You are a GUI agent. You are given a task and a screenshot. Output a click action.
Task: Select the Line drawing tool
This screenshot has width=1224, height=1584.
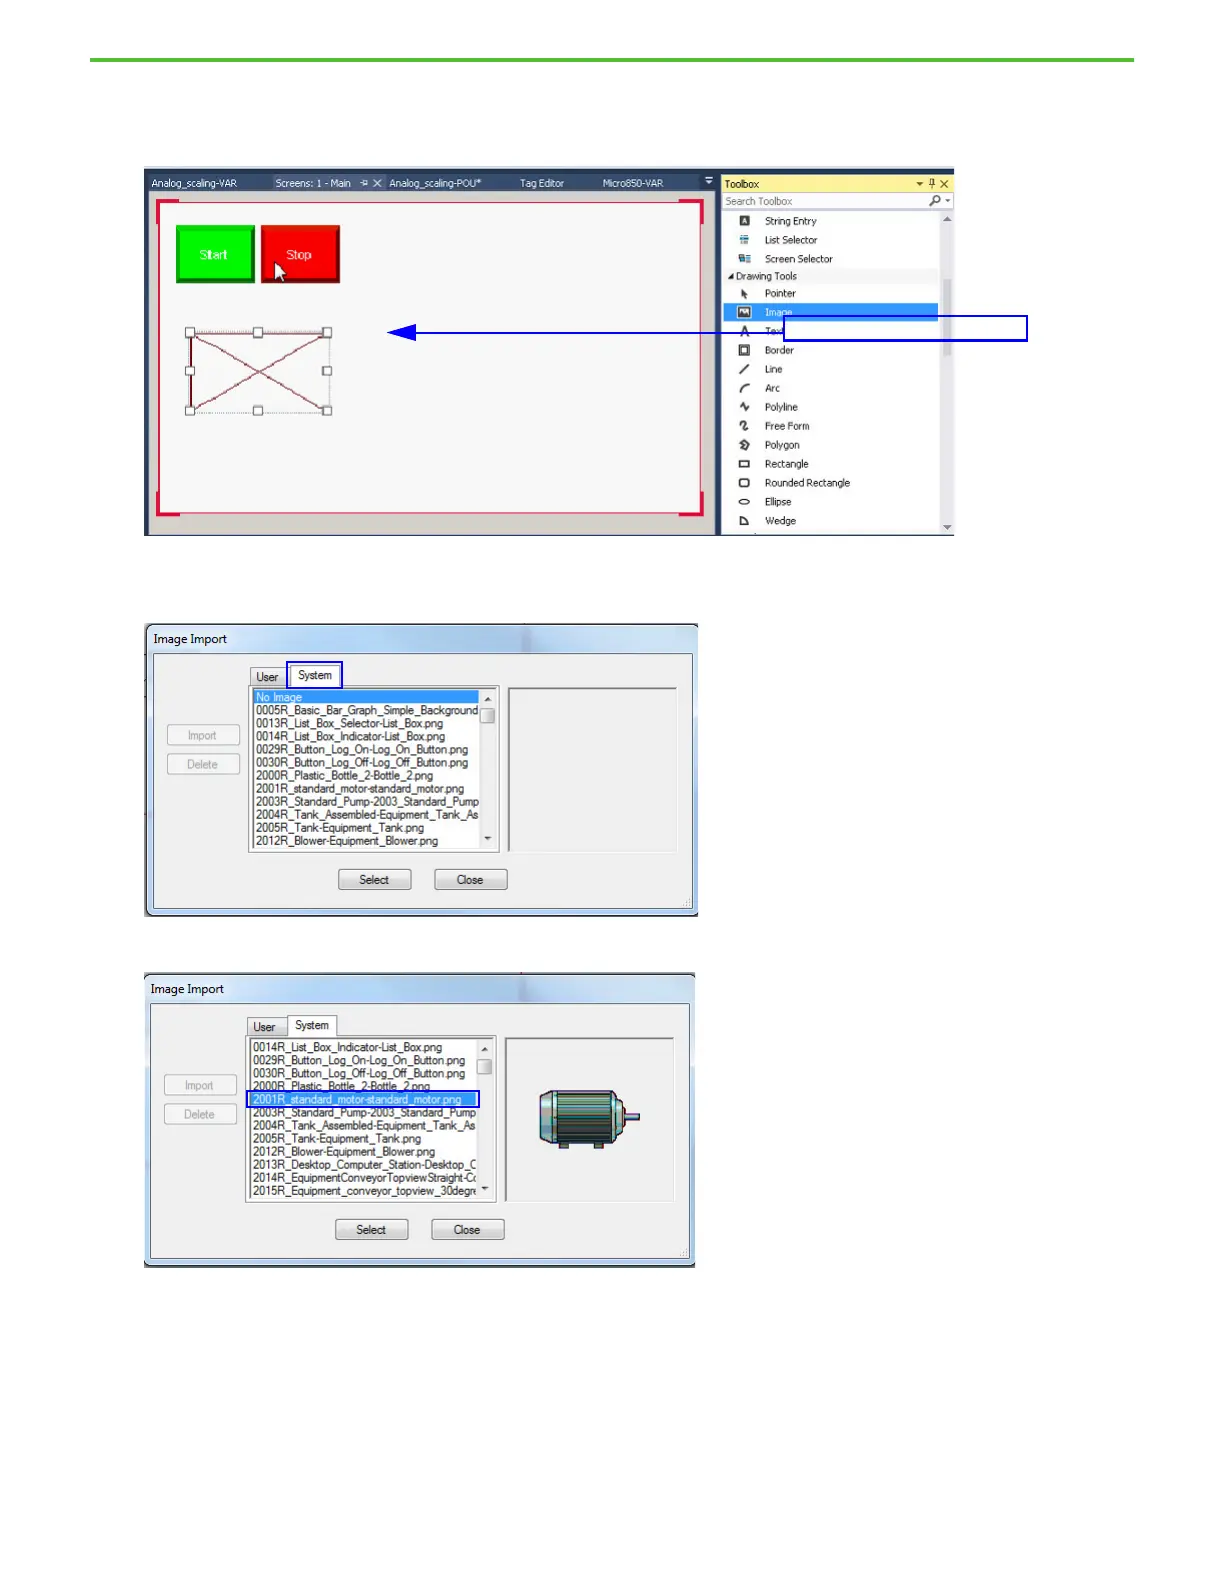[x=830, y=369]
